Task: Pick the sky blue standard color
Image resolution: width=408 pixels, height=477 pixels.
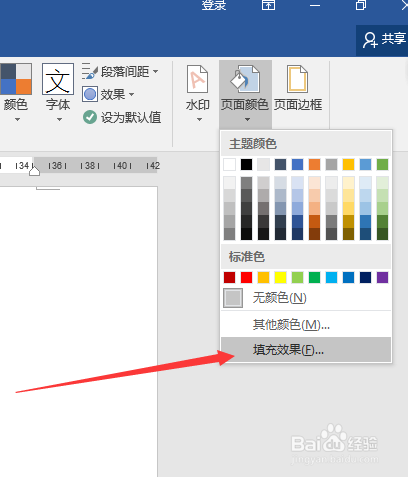Action: tap(331, 277)
